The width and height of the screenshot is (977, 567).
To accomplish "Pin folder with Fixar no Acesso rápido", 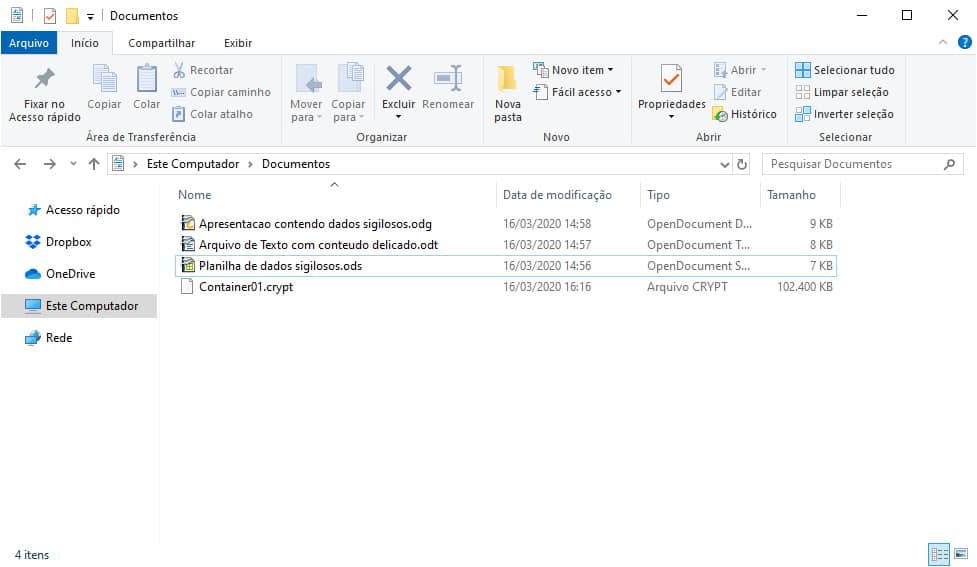I will pos(44,93).
